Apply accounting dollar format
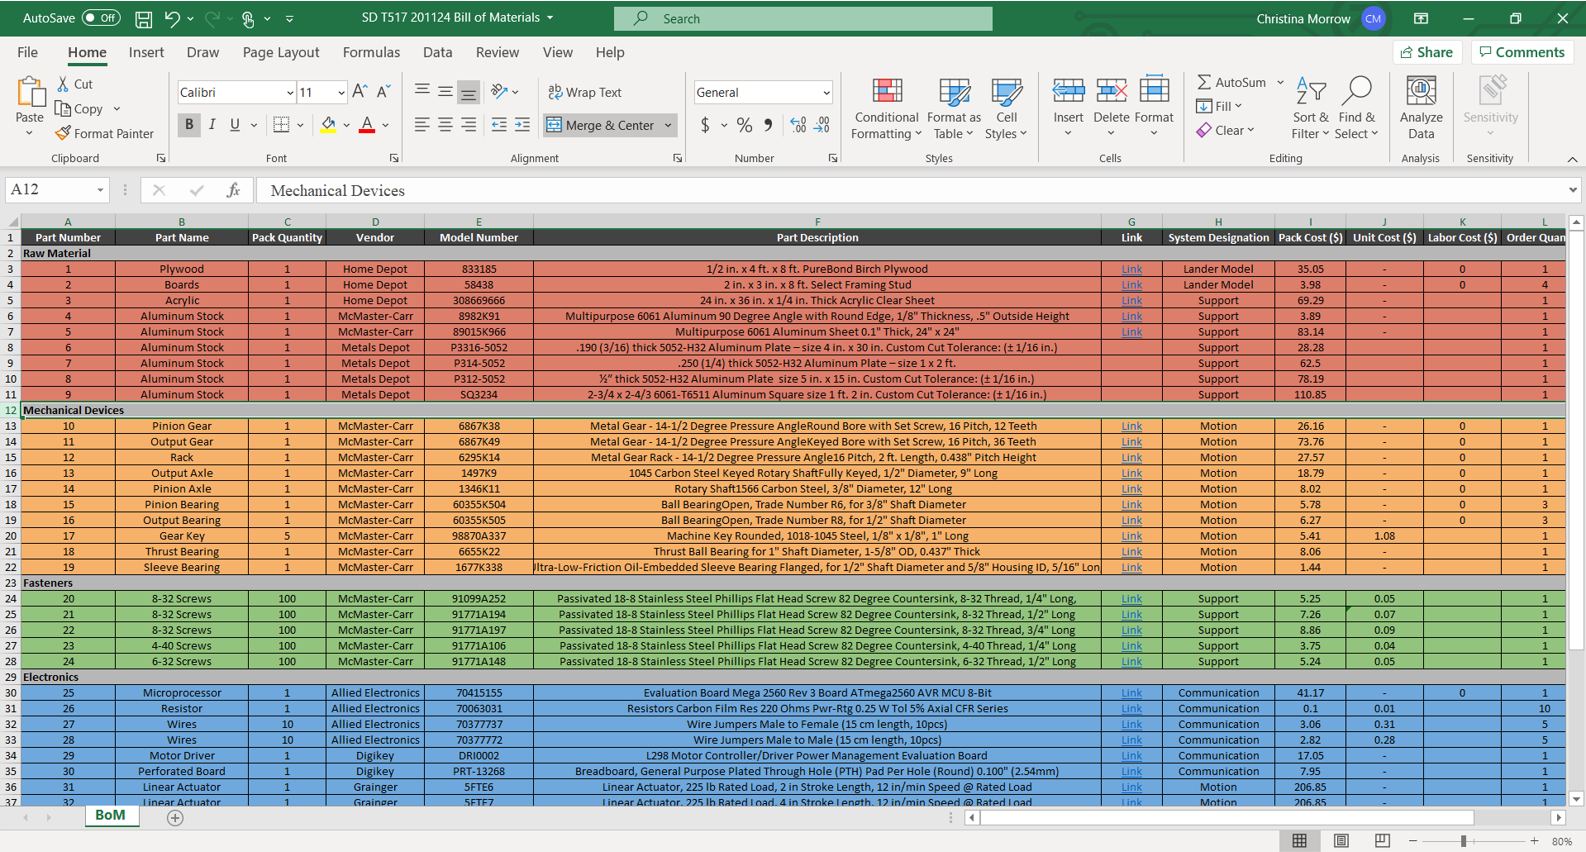Screen dimensions: 1586x852 705,125
